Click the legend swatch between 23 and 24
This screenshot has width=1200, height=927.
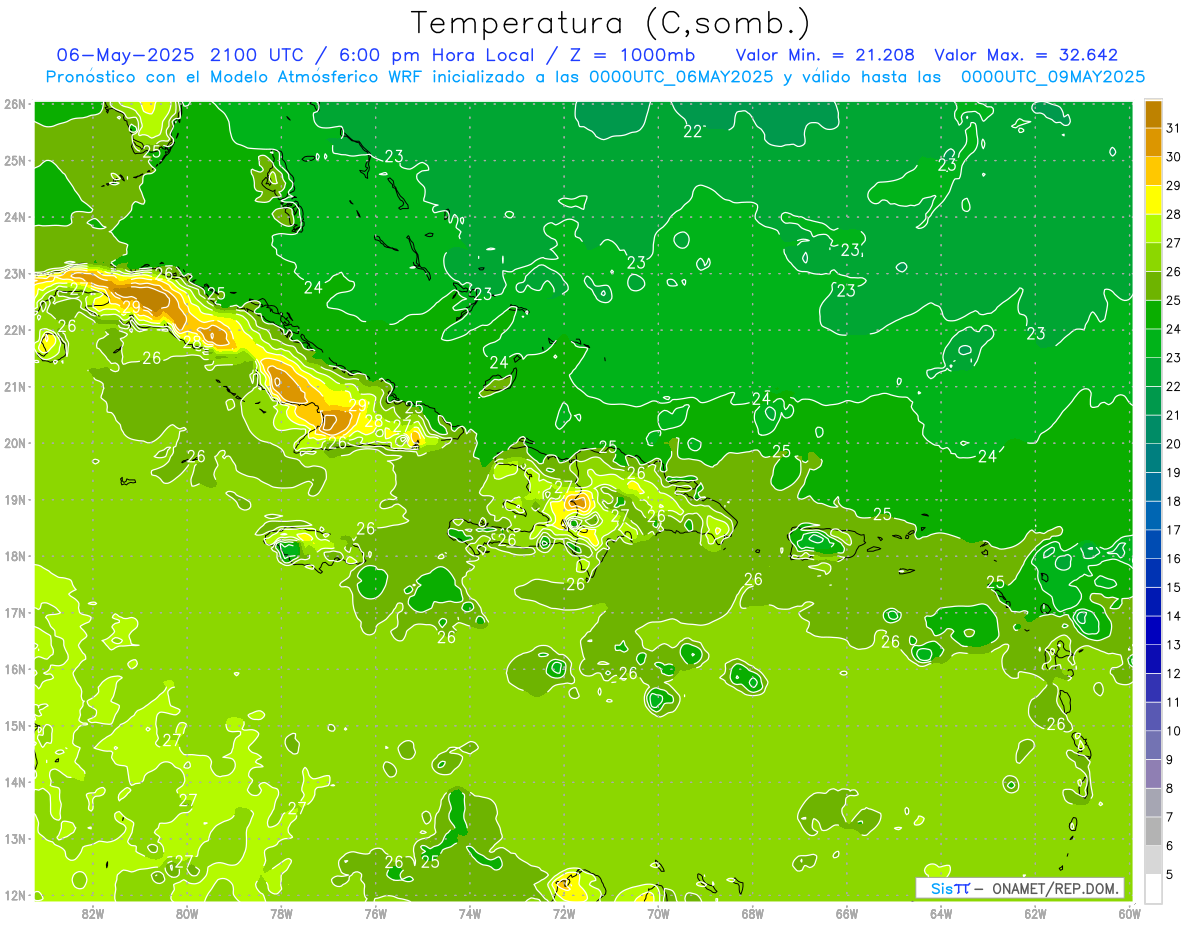click(1153, 343)
